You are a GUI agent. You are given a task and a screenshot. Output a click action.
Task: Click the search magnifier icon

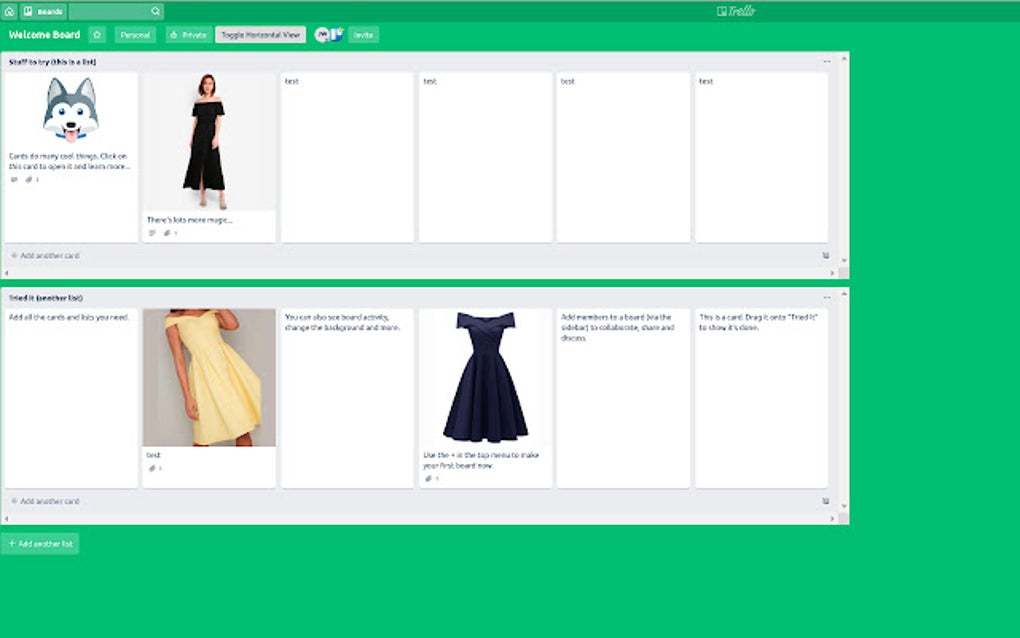155,11
